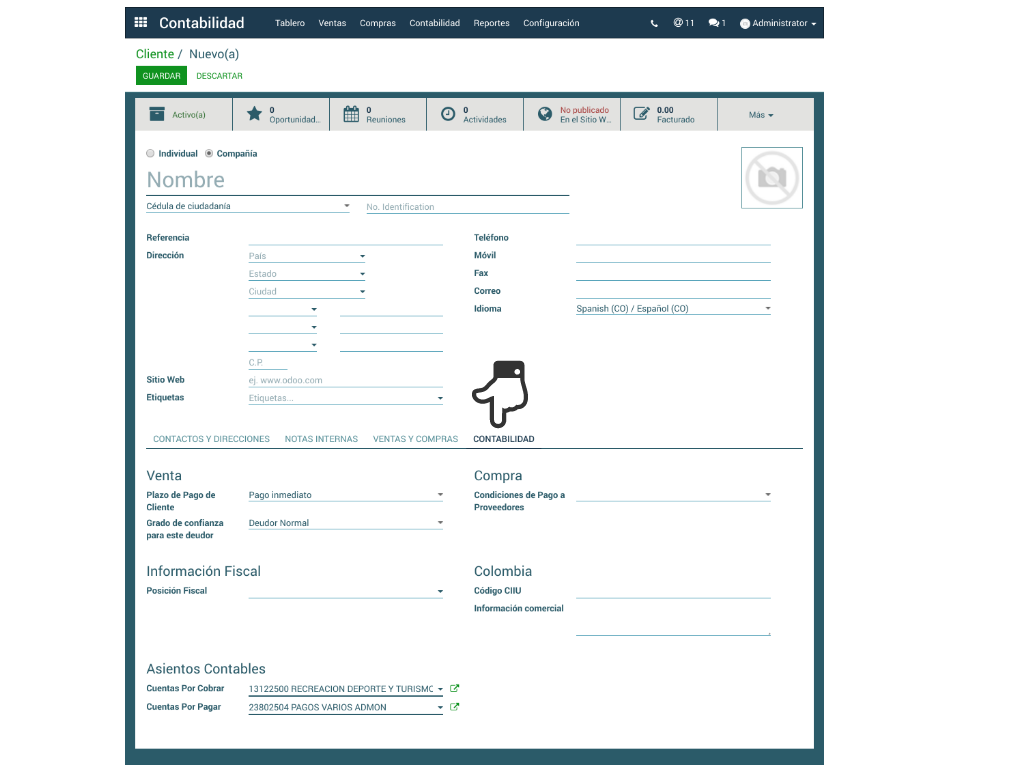Open the conversations chat bubble icon
The width and height of the screenshot is (1023, 767).
(x=716, y=23)
